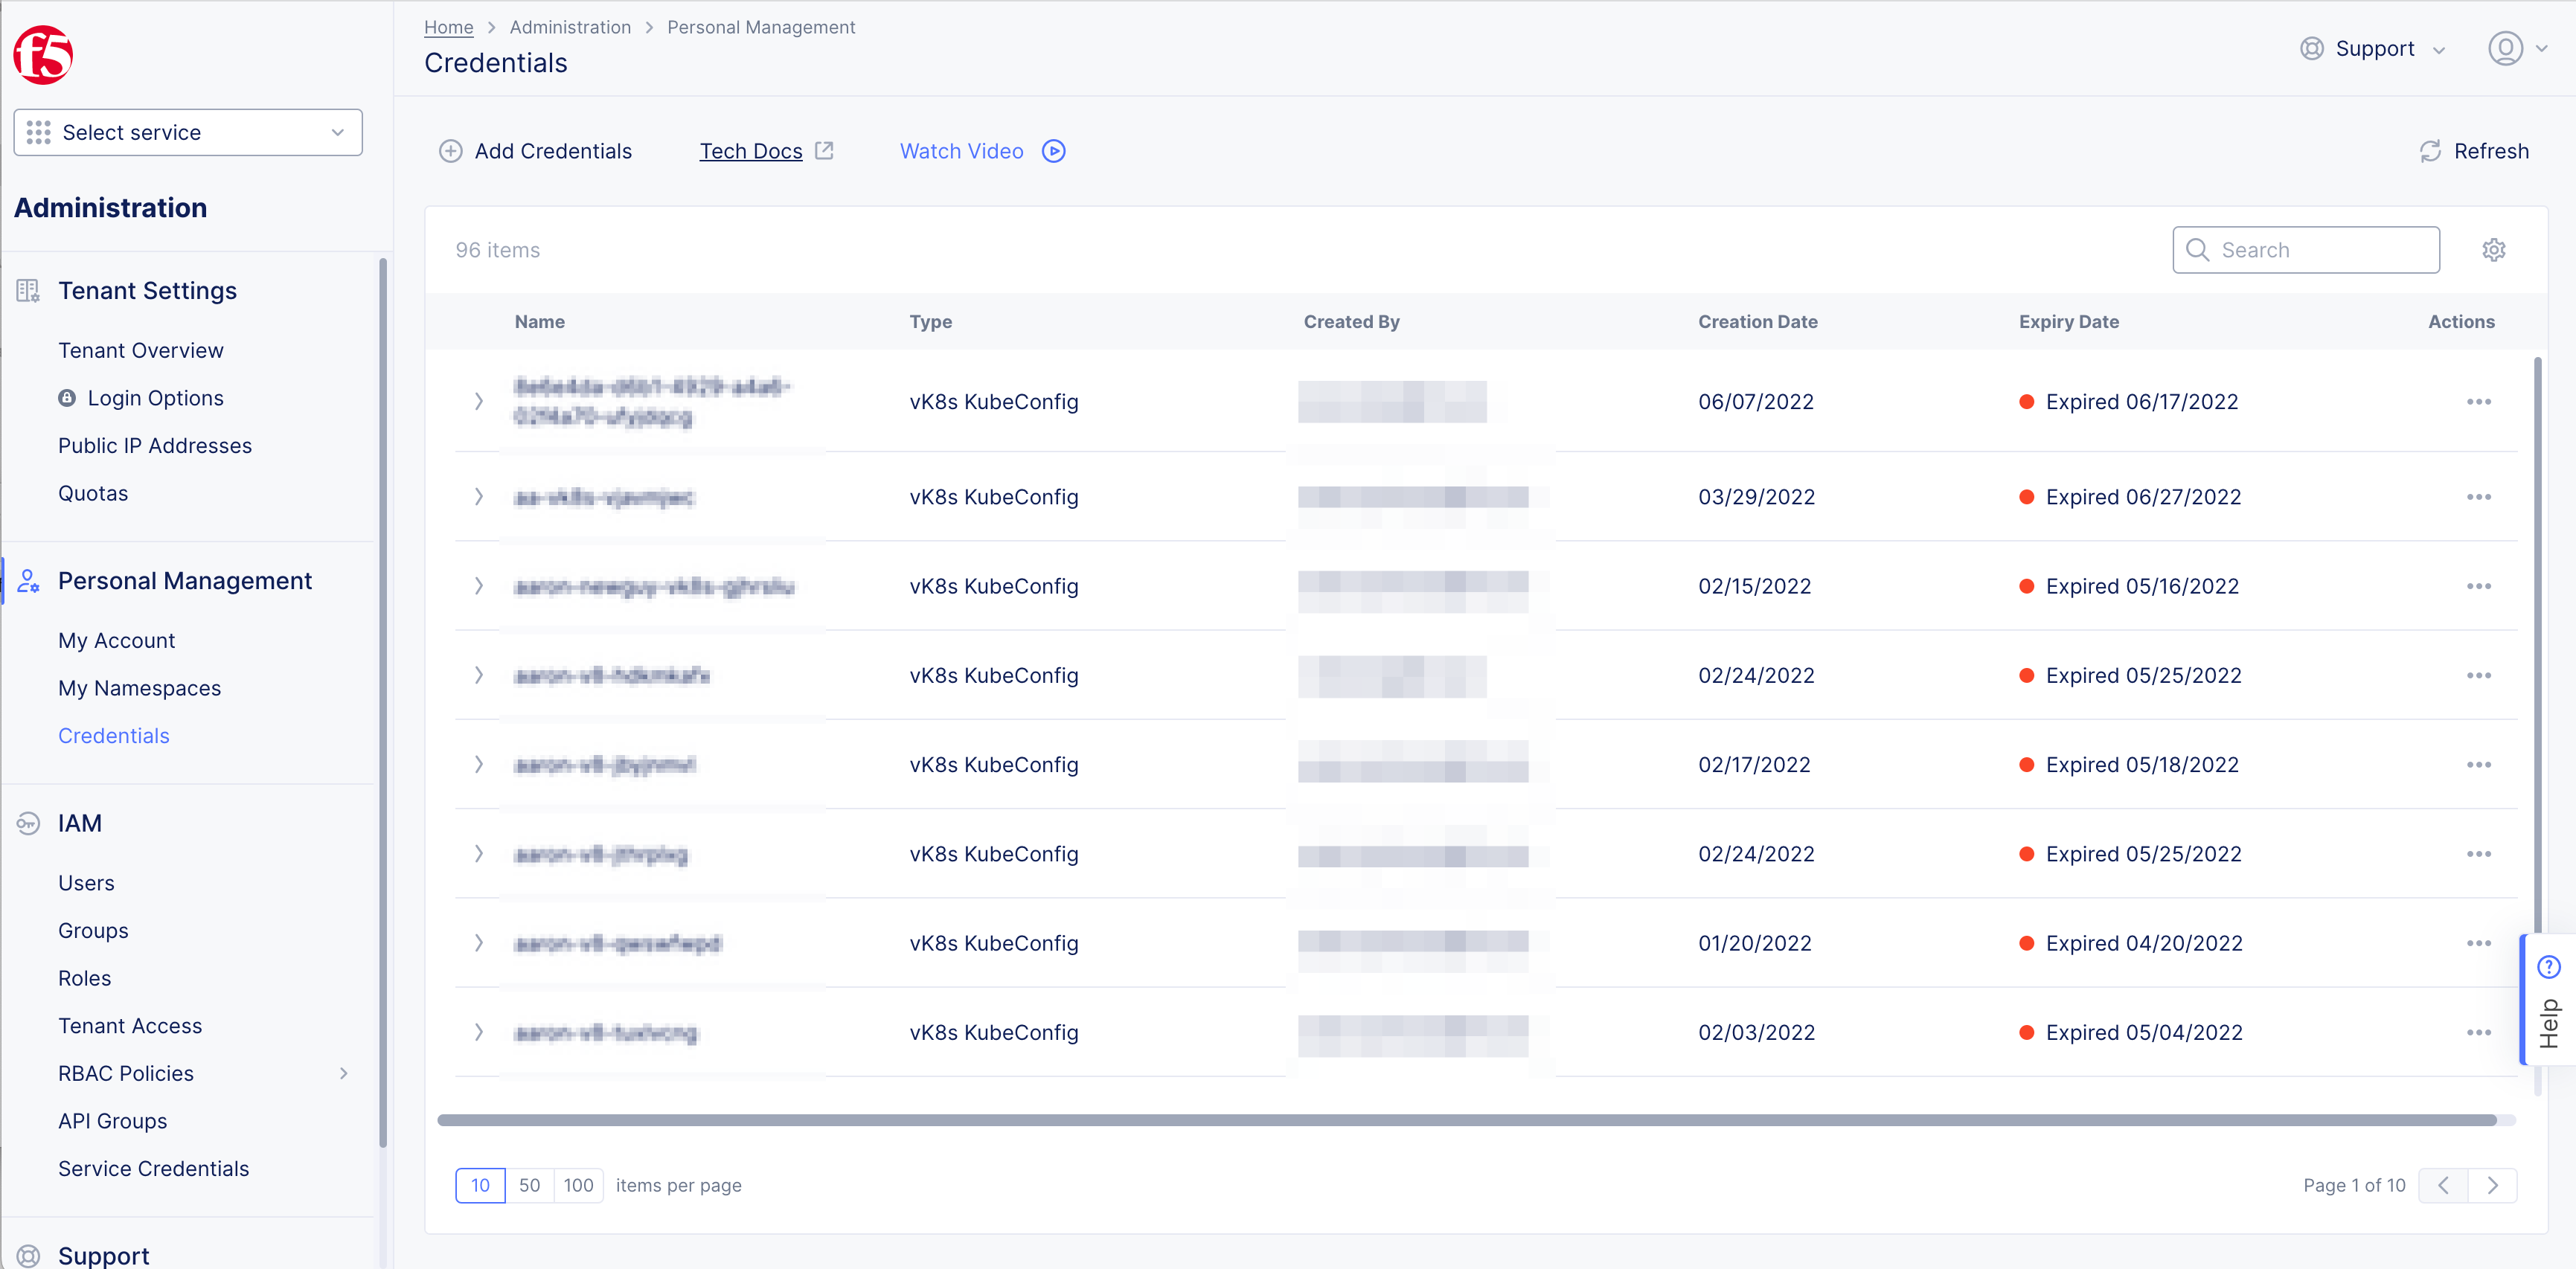
Task: Click the Add Credentials plus icon
Action: pyautogui.click(x=451, y=151)
